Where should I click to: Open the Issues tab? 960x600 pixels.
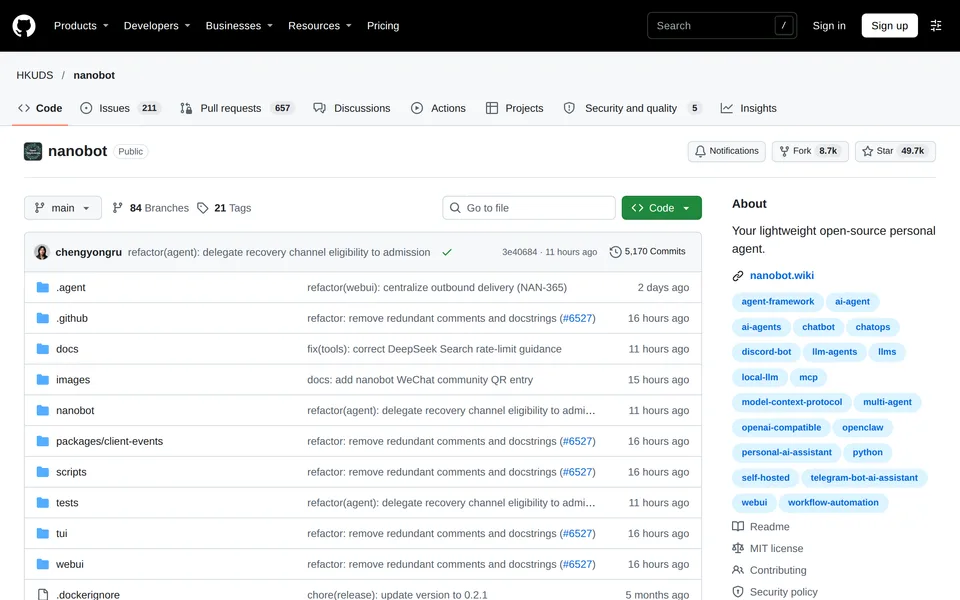coord(120,108)
